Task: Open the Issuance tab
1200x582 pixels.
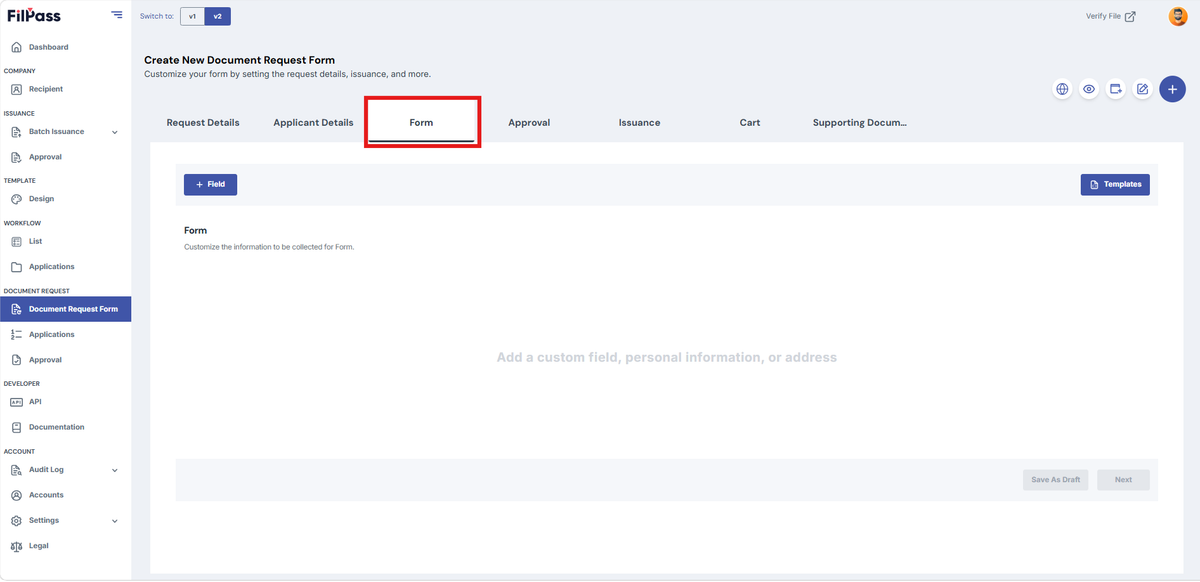Action: [639, 123]
